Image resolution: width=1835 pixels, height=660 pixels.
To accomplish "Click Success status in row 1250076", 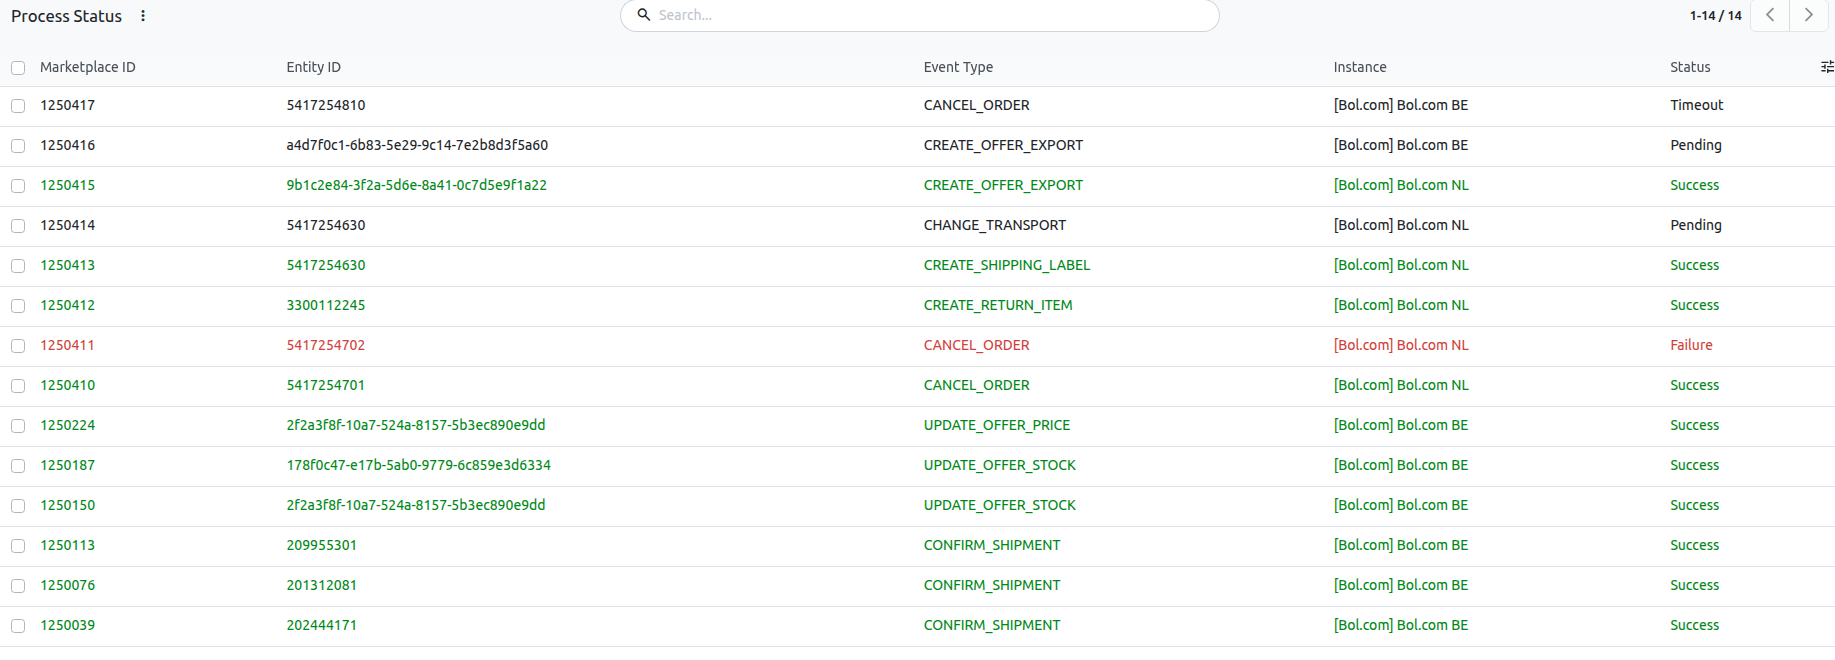I will pos(1695,585).
